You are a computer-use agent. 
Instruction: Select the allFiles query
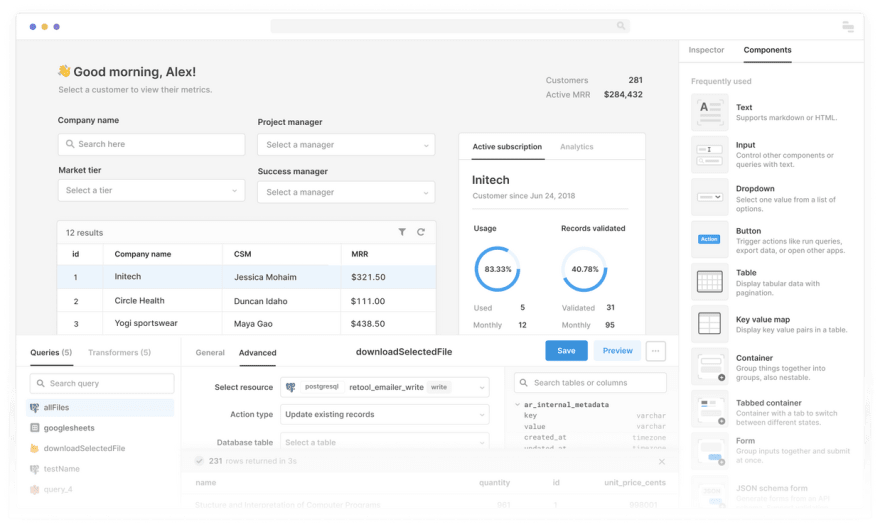tap(100, 407)
